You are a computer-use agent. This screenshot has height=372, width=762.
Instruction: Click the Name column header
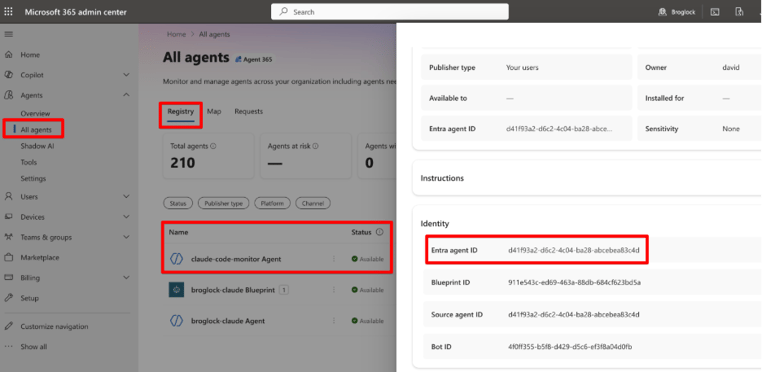(178, 232)
